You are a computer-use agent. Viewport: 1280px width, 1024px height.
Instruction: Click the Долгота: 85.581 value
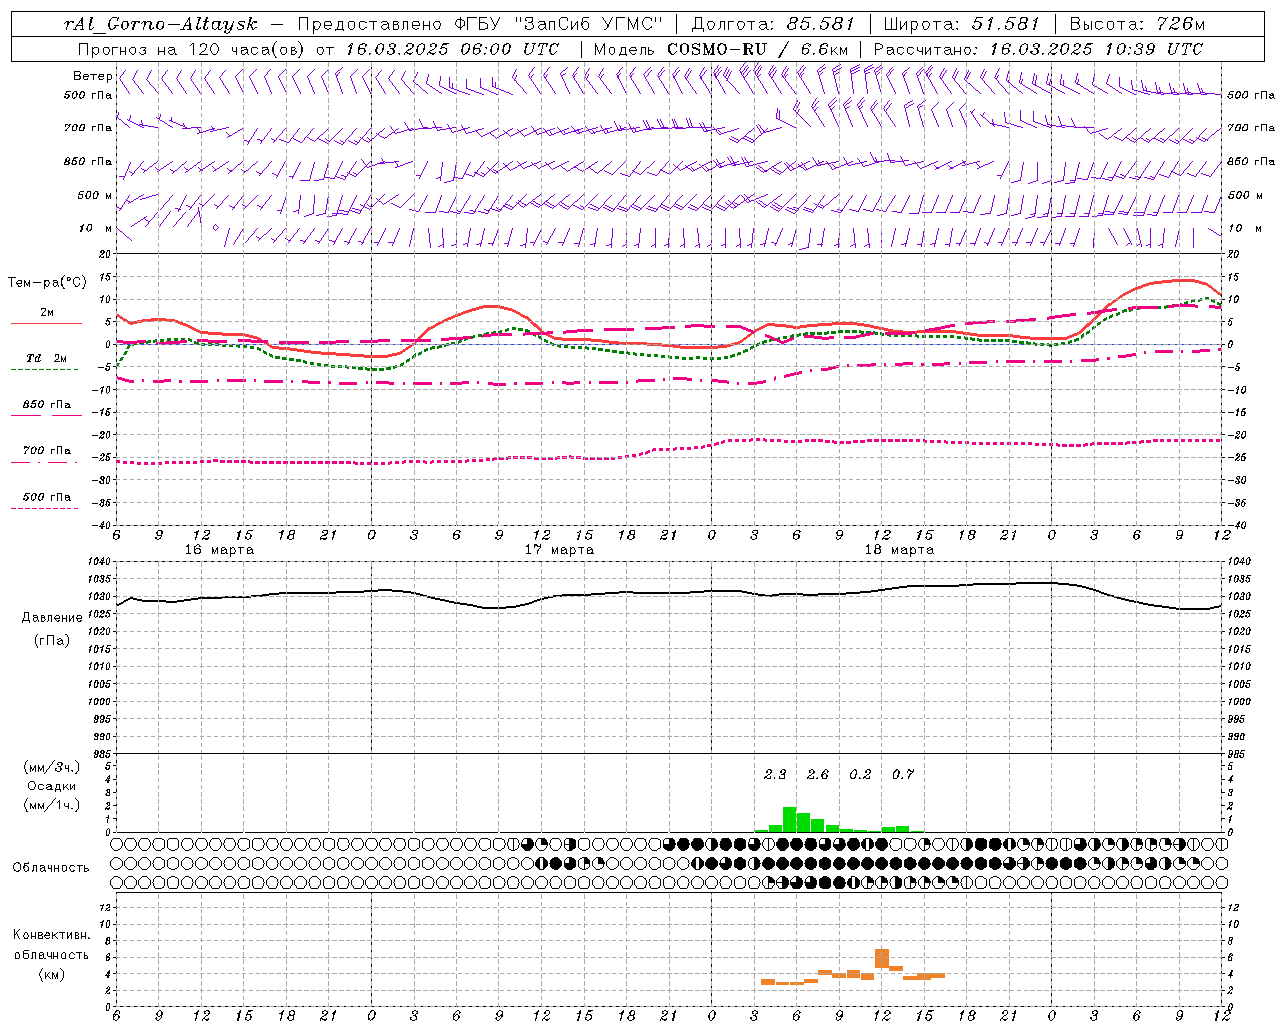click(x=773, y=24)
